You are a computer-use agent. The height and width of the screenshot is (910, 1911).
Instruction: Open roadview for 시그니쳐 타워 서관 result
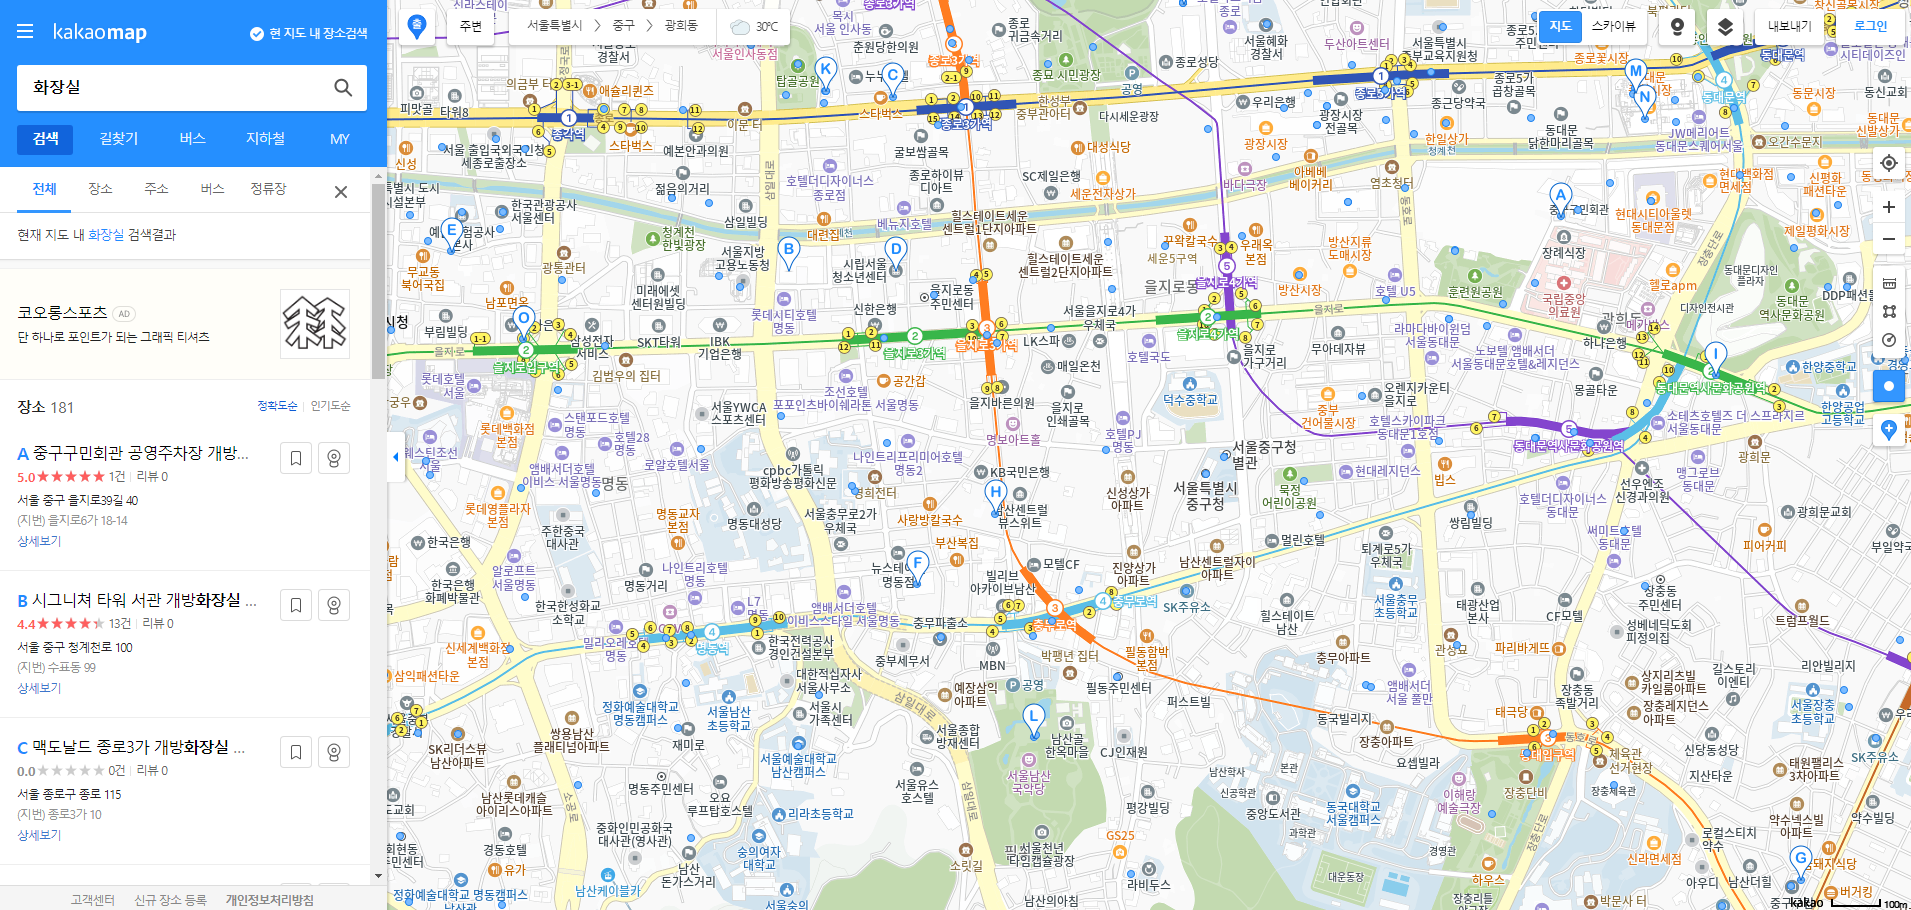coord(334,605)
